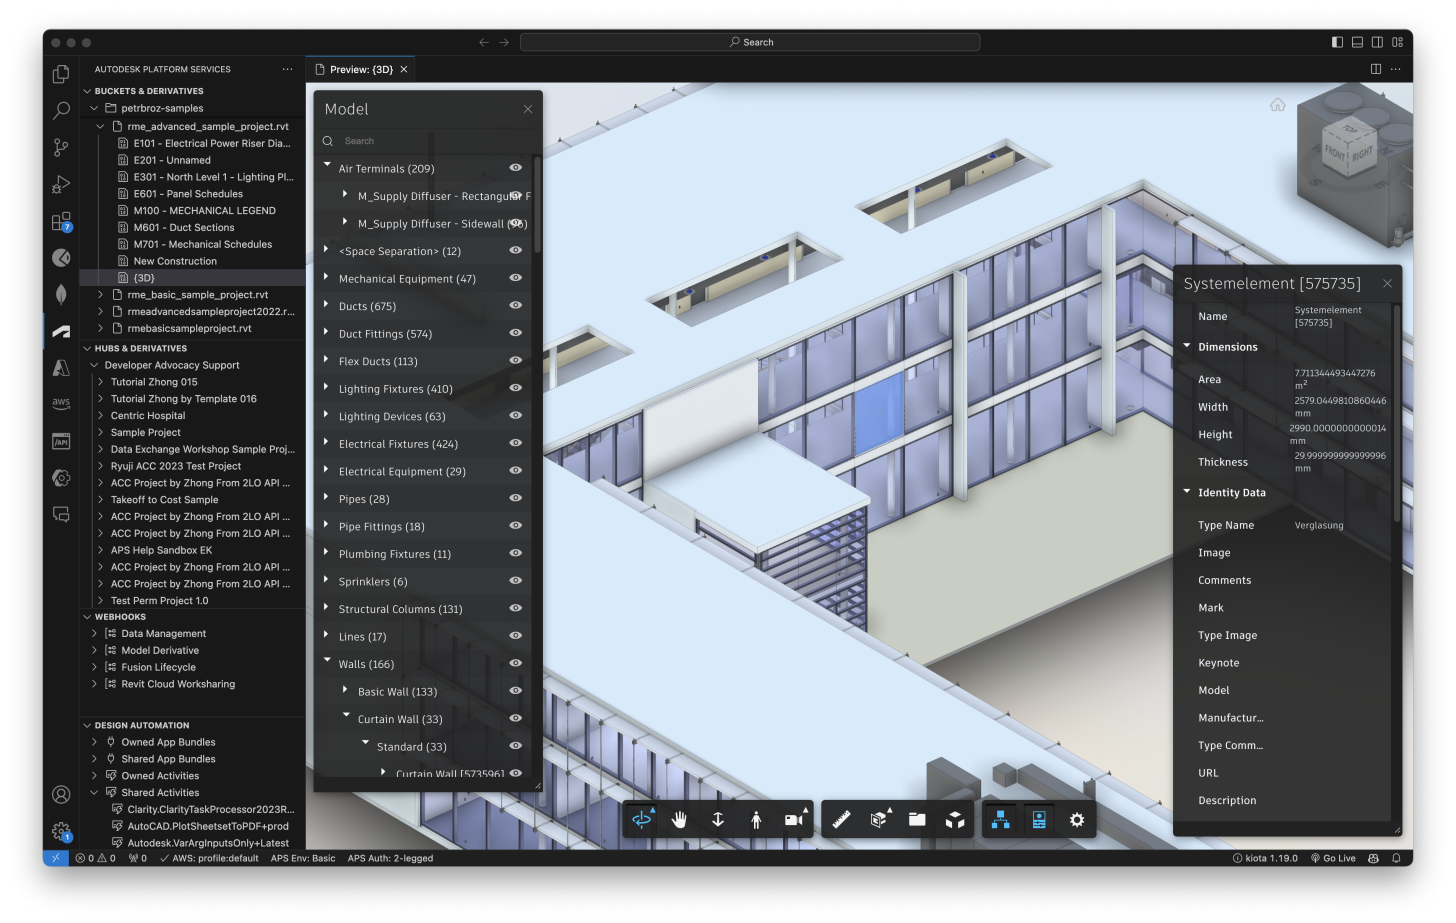Toggle visibility of Basic Wall (133)
Viewport: 1456px width, 923px height.
coord(516,691)
